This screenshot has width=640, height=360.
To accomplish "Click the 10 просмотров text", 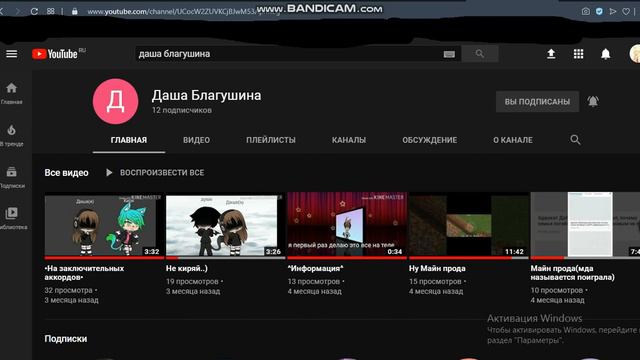I will click(x=557, y=290).
